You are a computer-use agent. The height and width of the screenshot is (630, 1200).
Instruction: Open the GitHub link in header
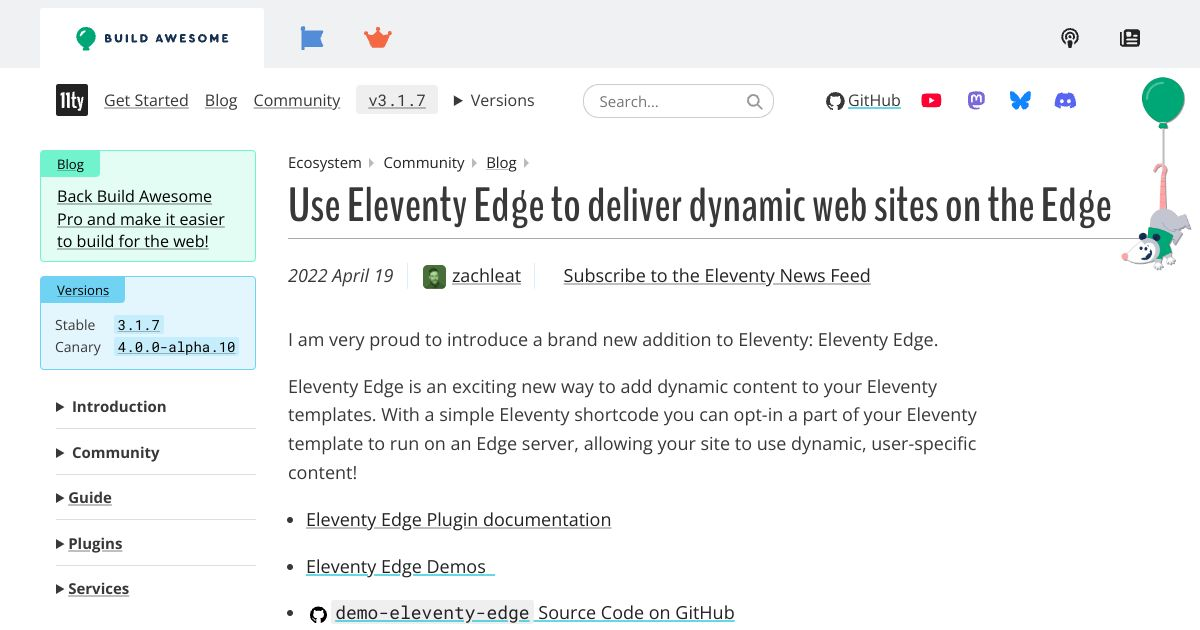(x=874, y=100)
